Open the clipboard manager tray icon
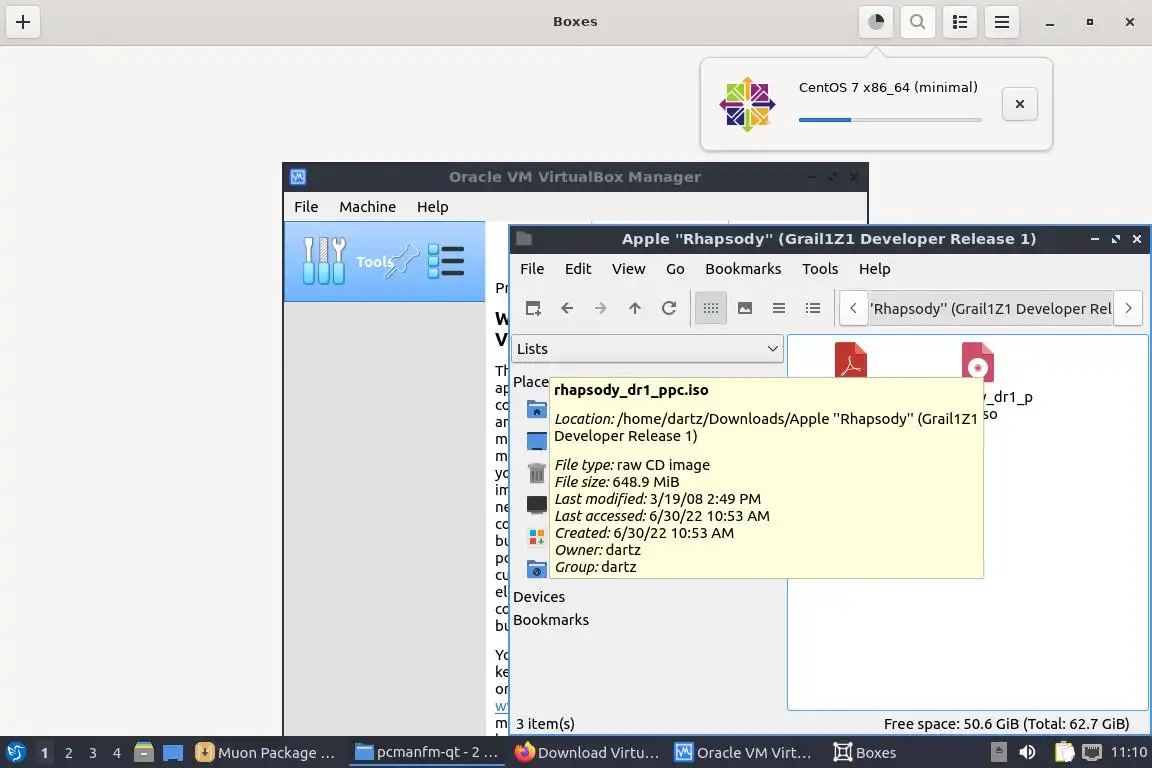 point(1064,752)
